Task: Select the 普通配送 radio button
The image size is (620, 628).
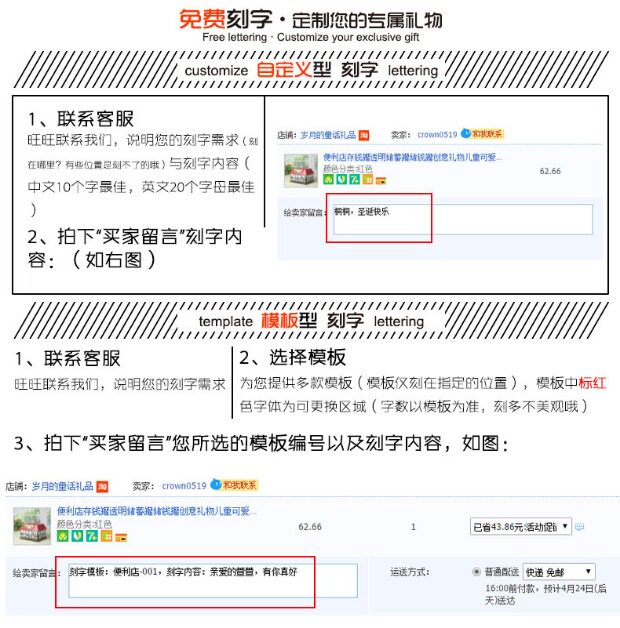Action: [477, 572]
